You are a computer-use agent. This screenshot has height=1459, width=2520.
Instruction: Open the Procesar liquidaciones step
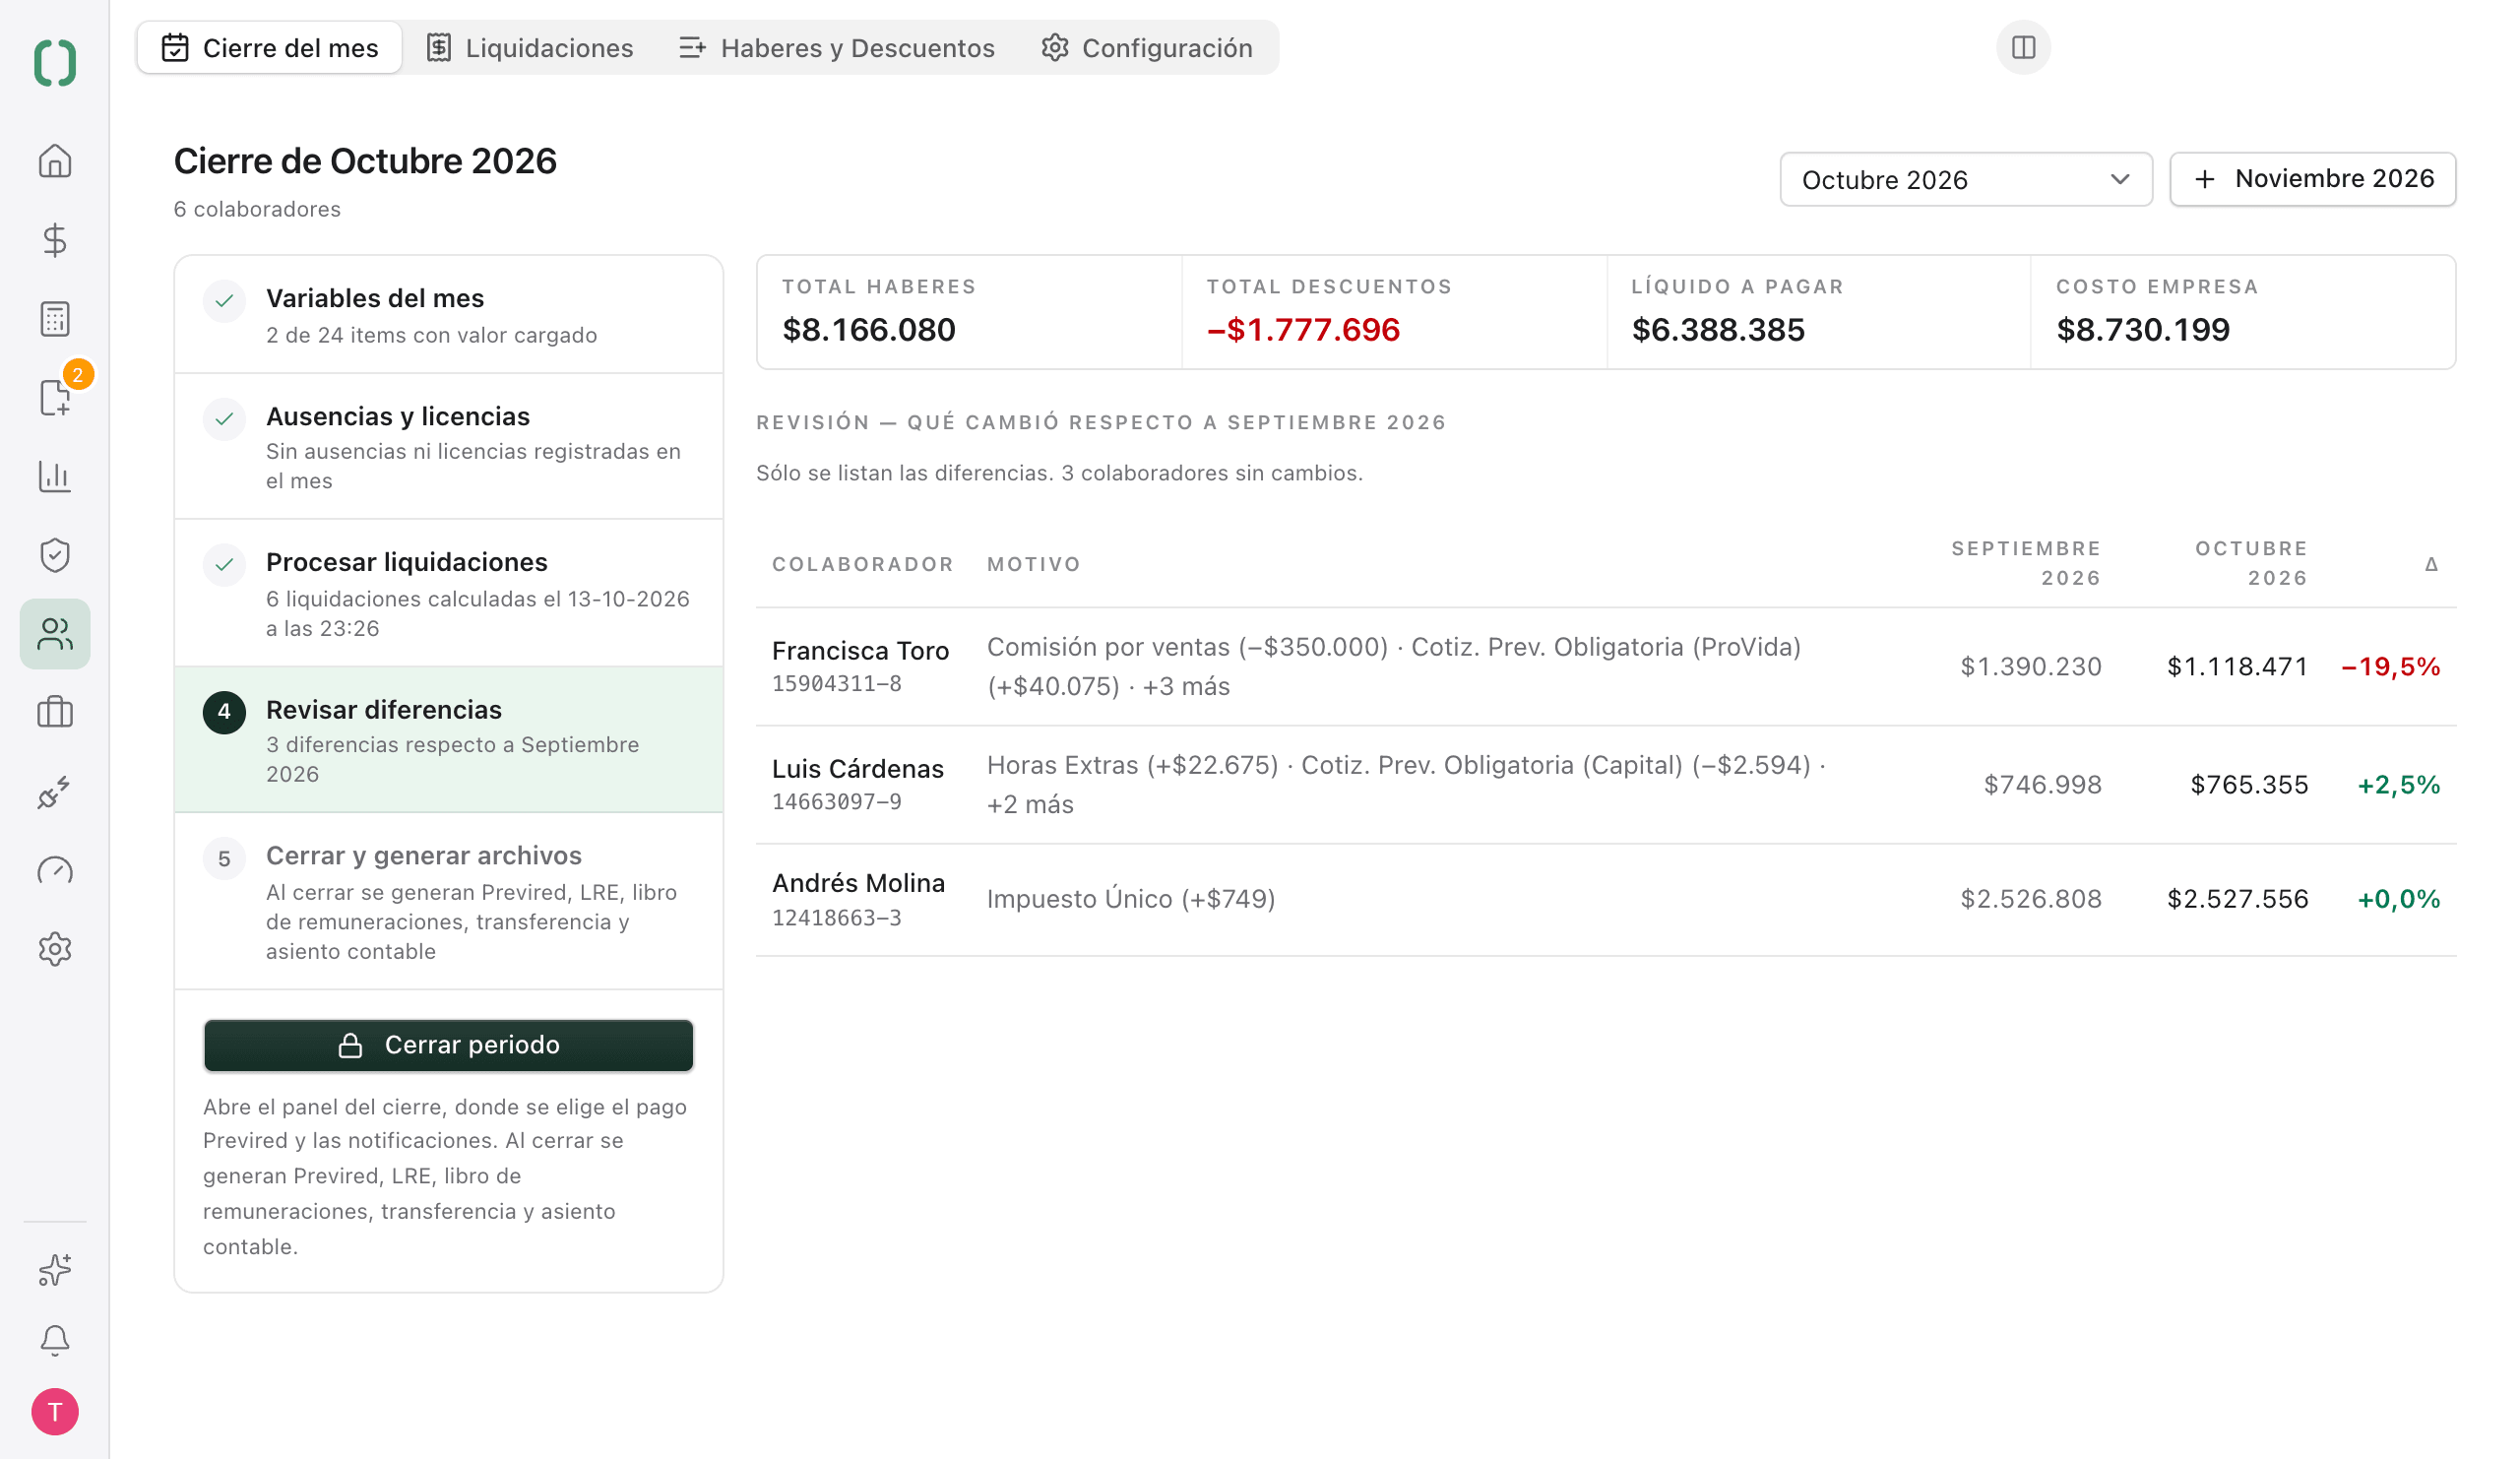pyautogui.click(x=448, y=593)
